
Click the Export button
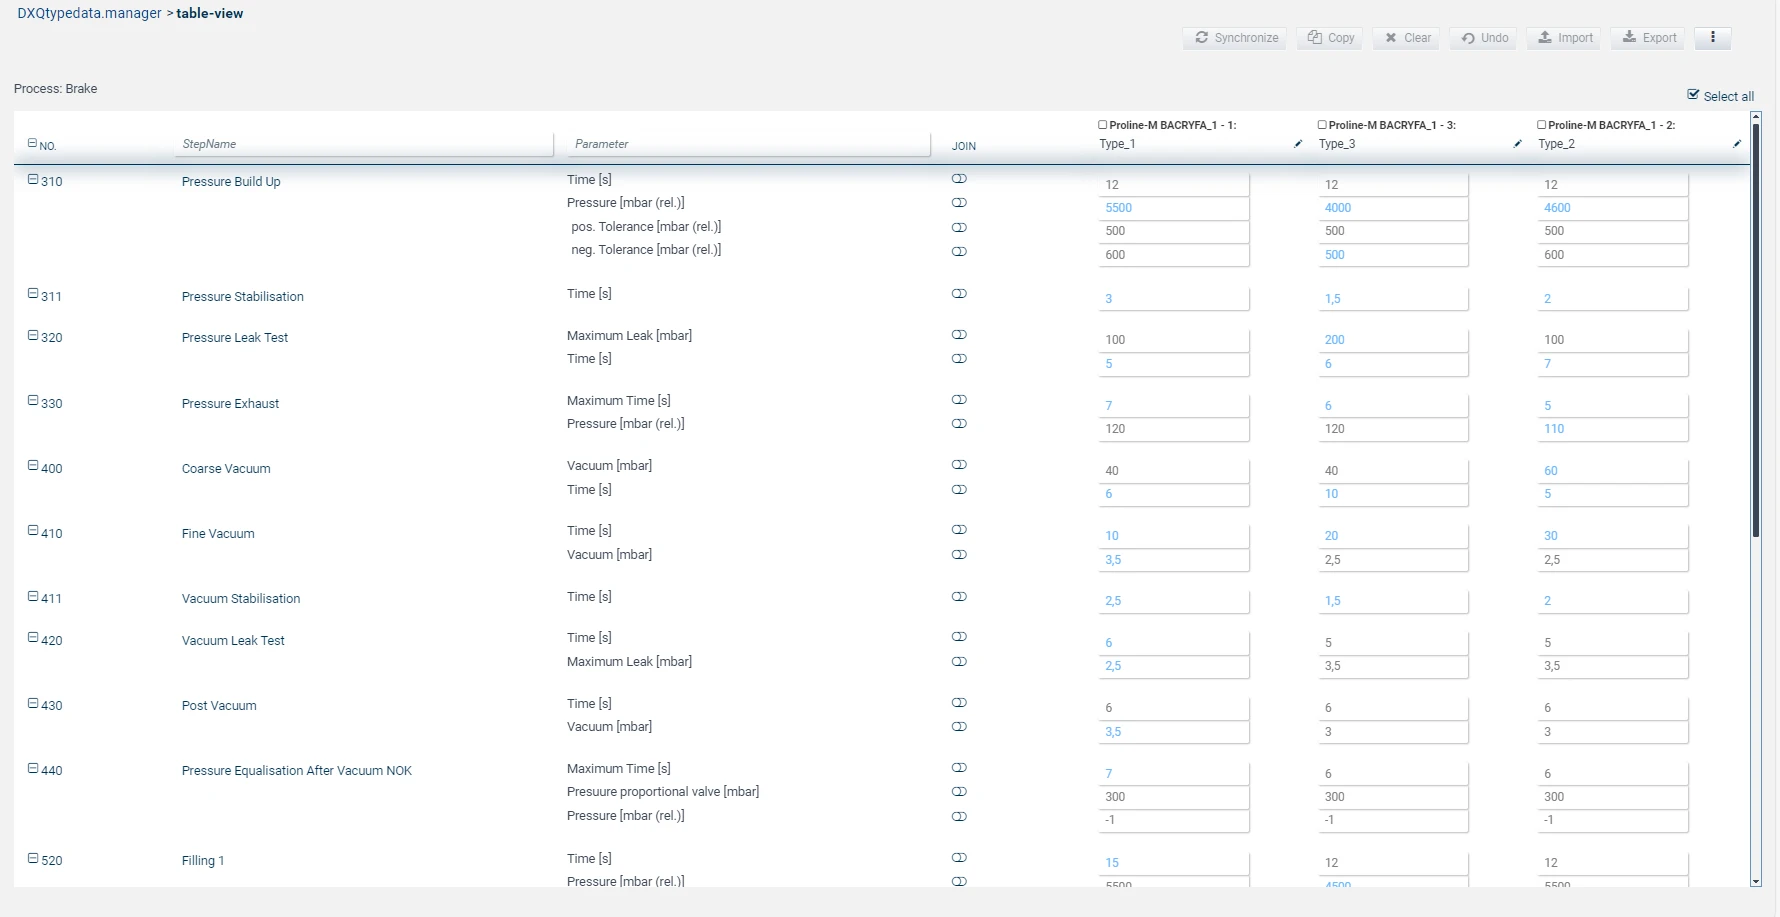point(1648,38)
